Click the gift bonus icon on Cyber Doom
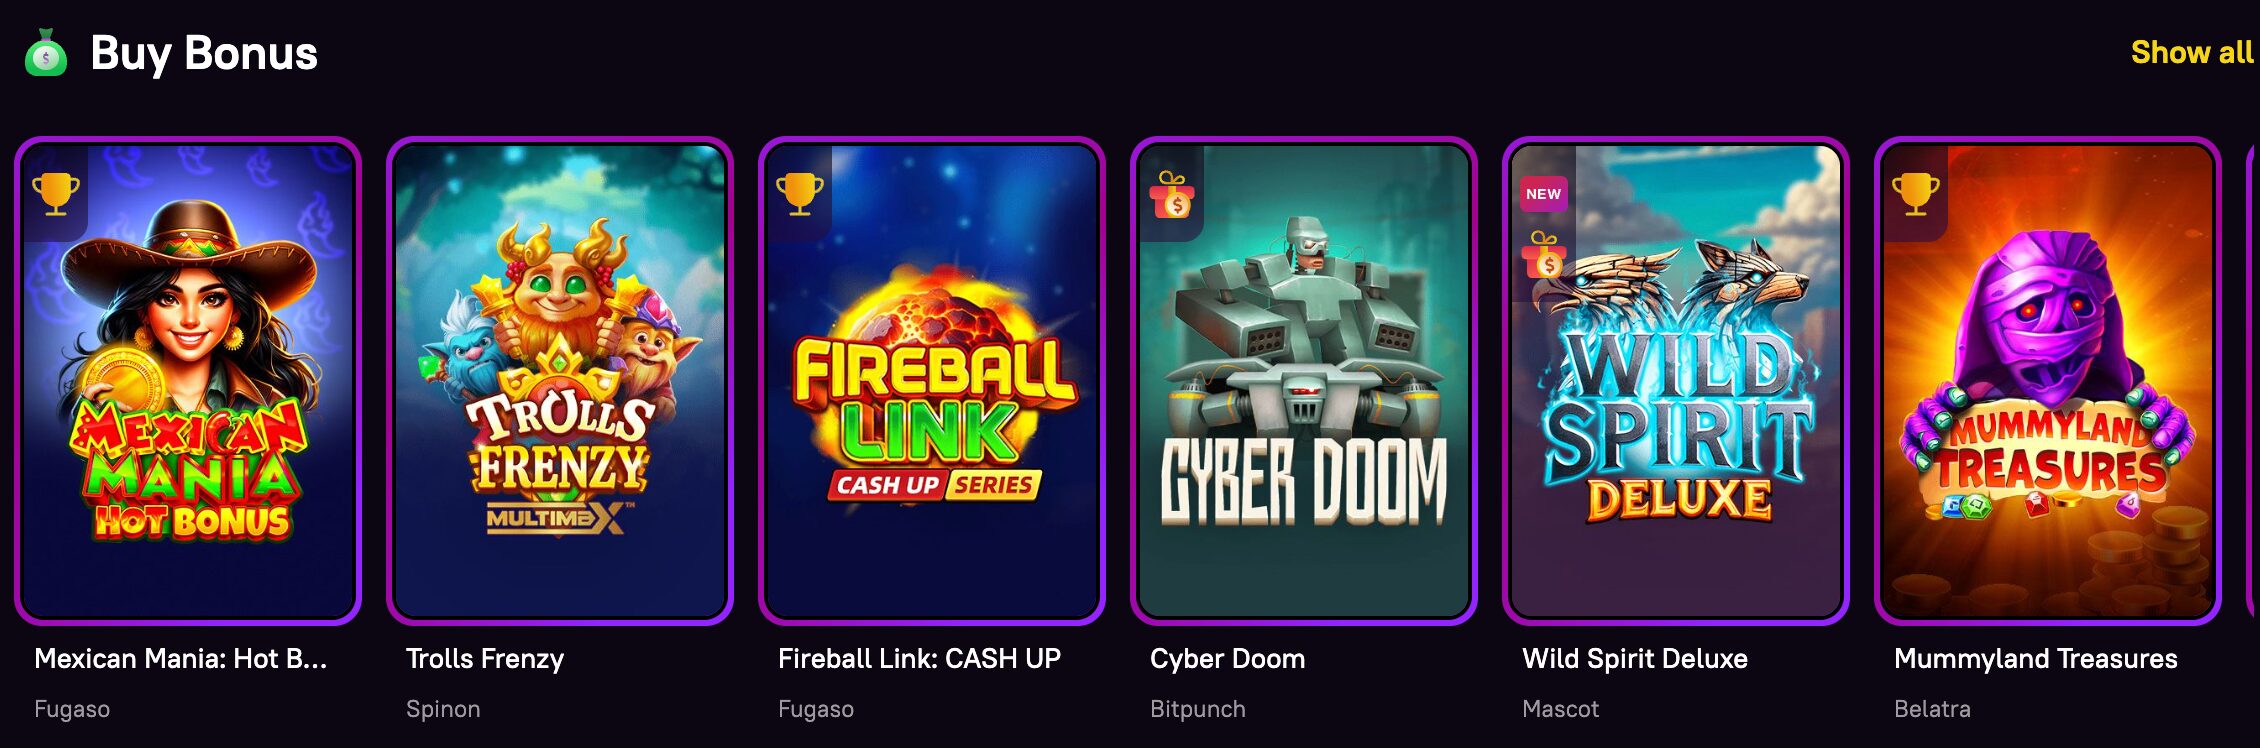The height and width of the screenshot is (748, 2260). (1172, 194)
